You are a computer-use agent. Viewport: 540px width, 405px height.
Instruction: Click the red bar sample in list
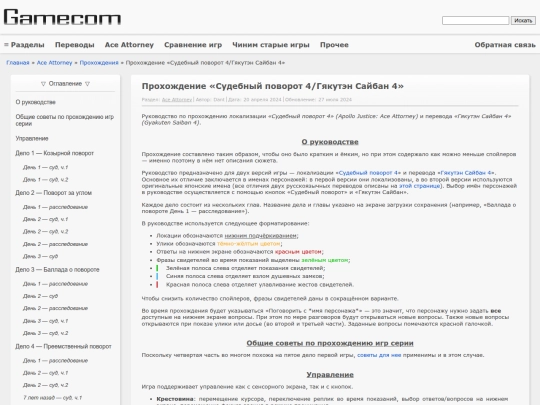coord(157,285)
